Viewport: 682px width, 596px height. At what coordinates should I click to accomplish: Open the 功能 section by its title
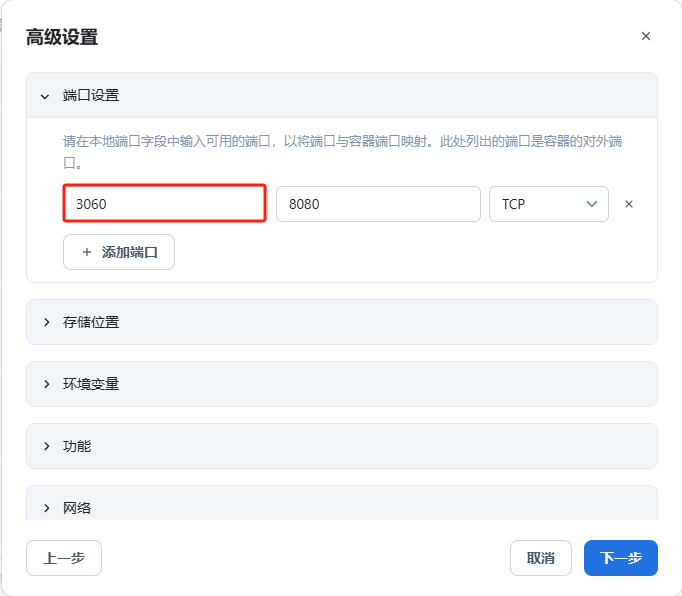tap(77, 446)
